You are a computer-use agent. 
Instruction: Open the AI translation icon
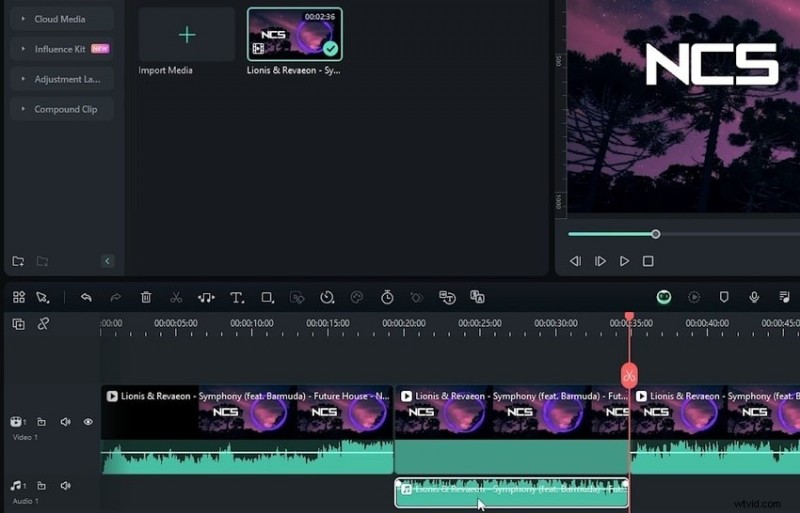(477, 297)
